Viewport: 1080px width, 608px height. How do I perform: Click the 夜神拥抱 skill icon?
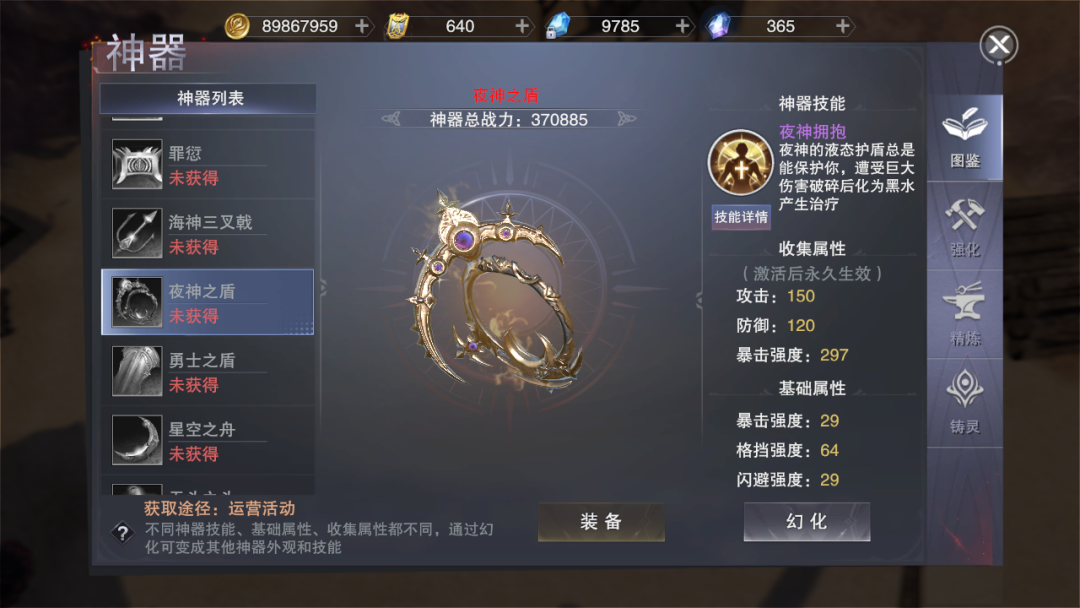(x=740, y=163)
